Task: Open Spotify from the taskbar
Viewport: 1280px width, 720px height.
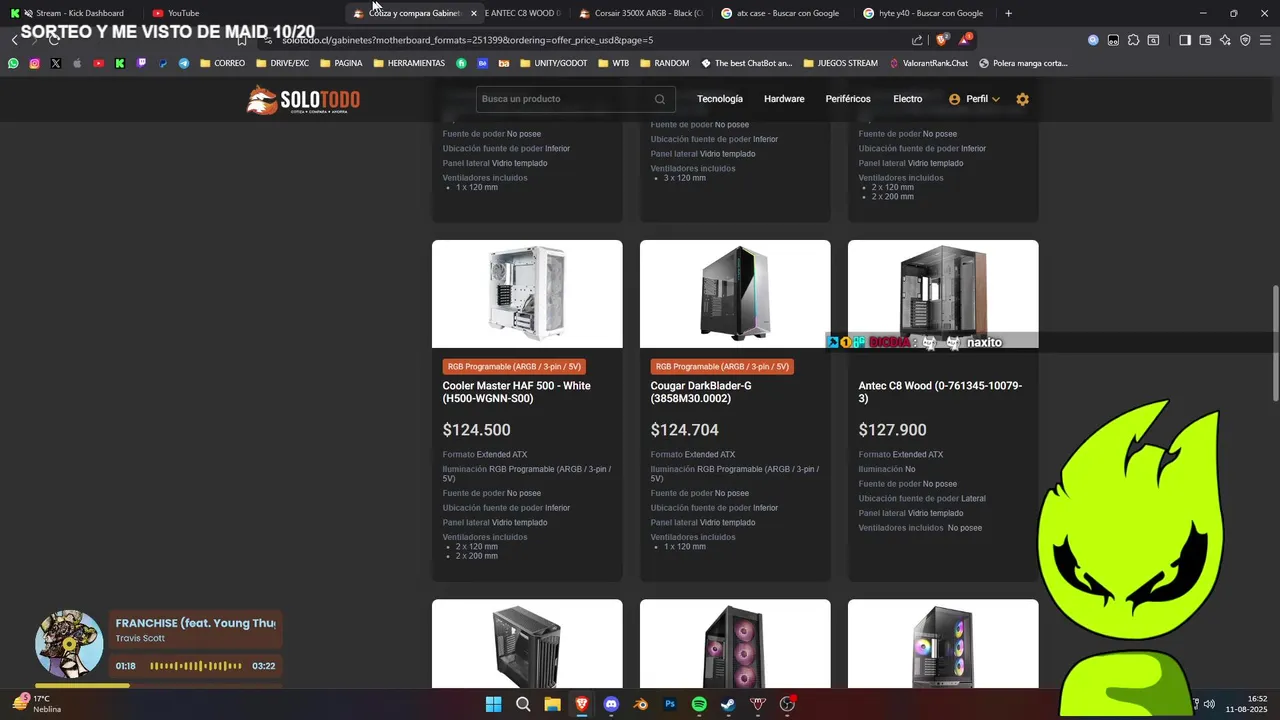Action: tap(699, 704)
